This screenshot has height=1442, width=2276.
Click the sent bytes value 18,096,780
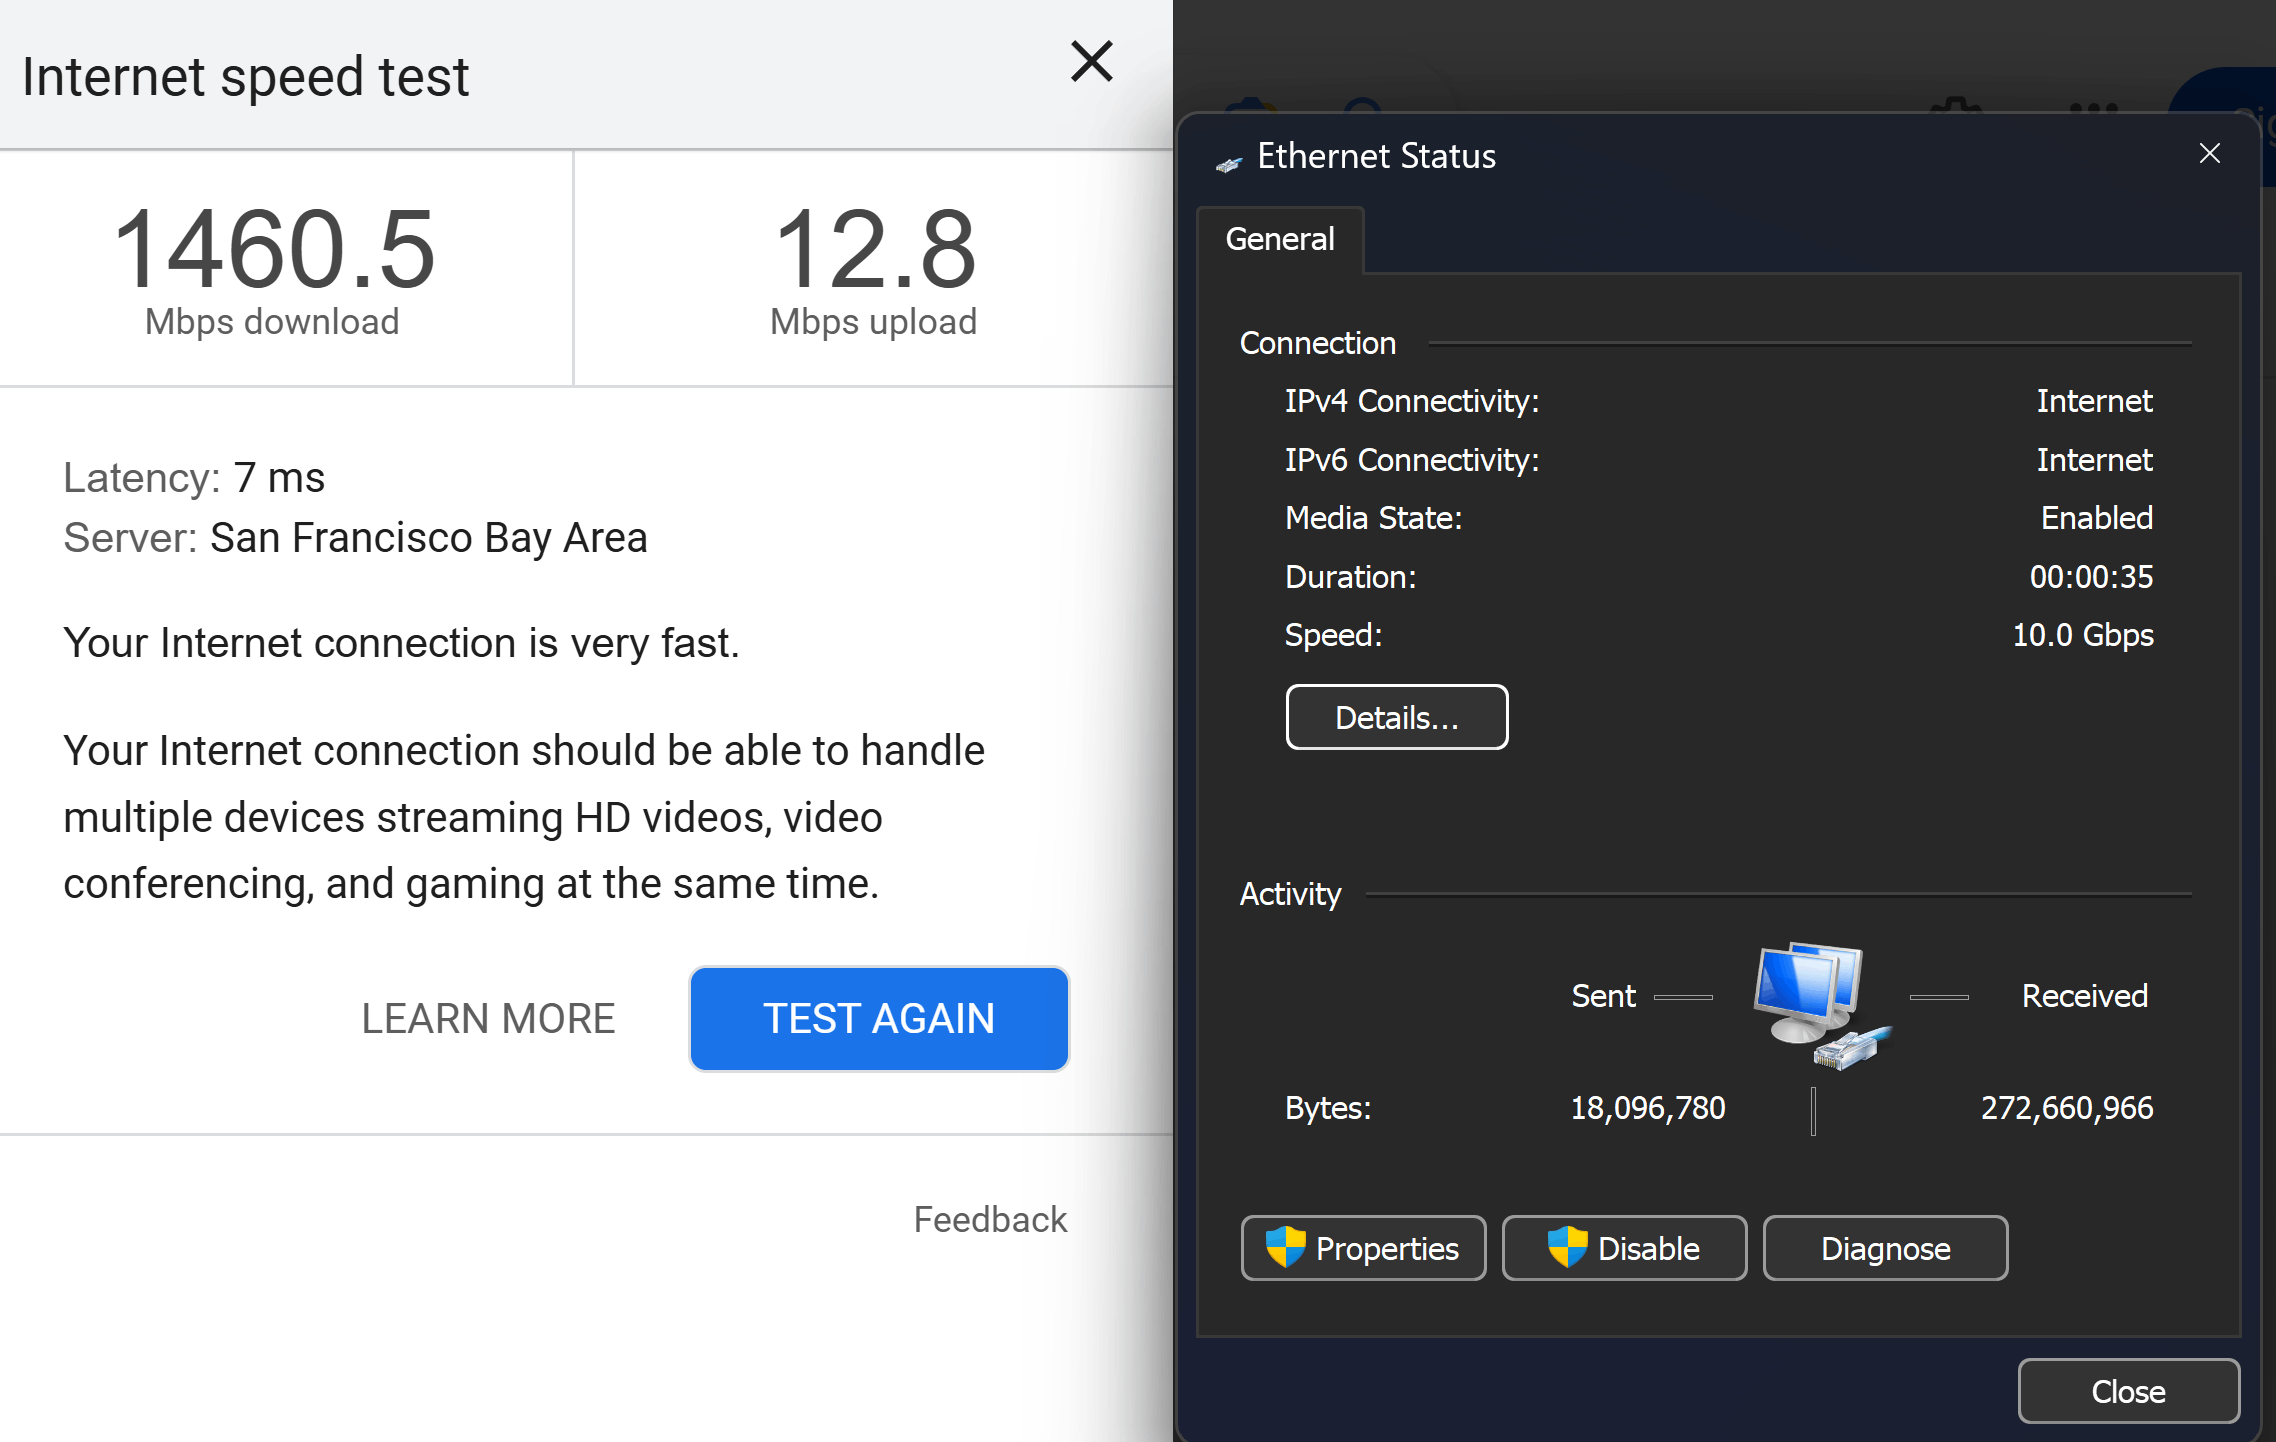pos(1647,1108)
